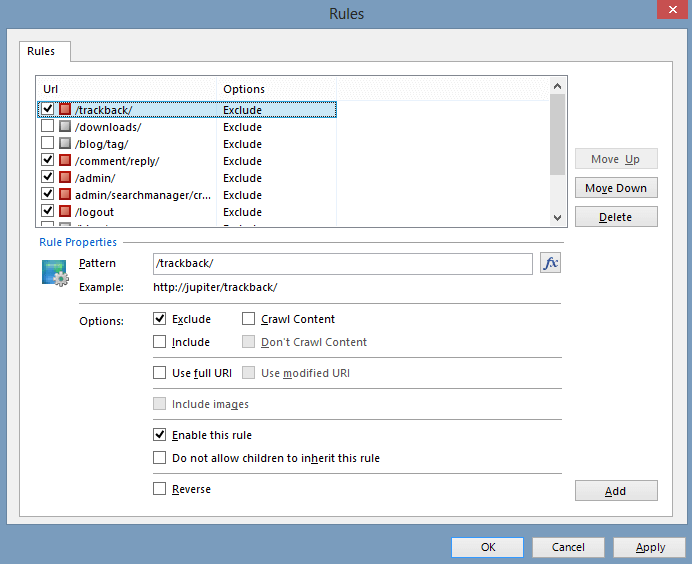Click the red icon beside /trackback/
692x564 pixels.
coord(65,109)
